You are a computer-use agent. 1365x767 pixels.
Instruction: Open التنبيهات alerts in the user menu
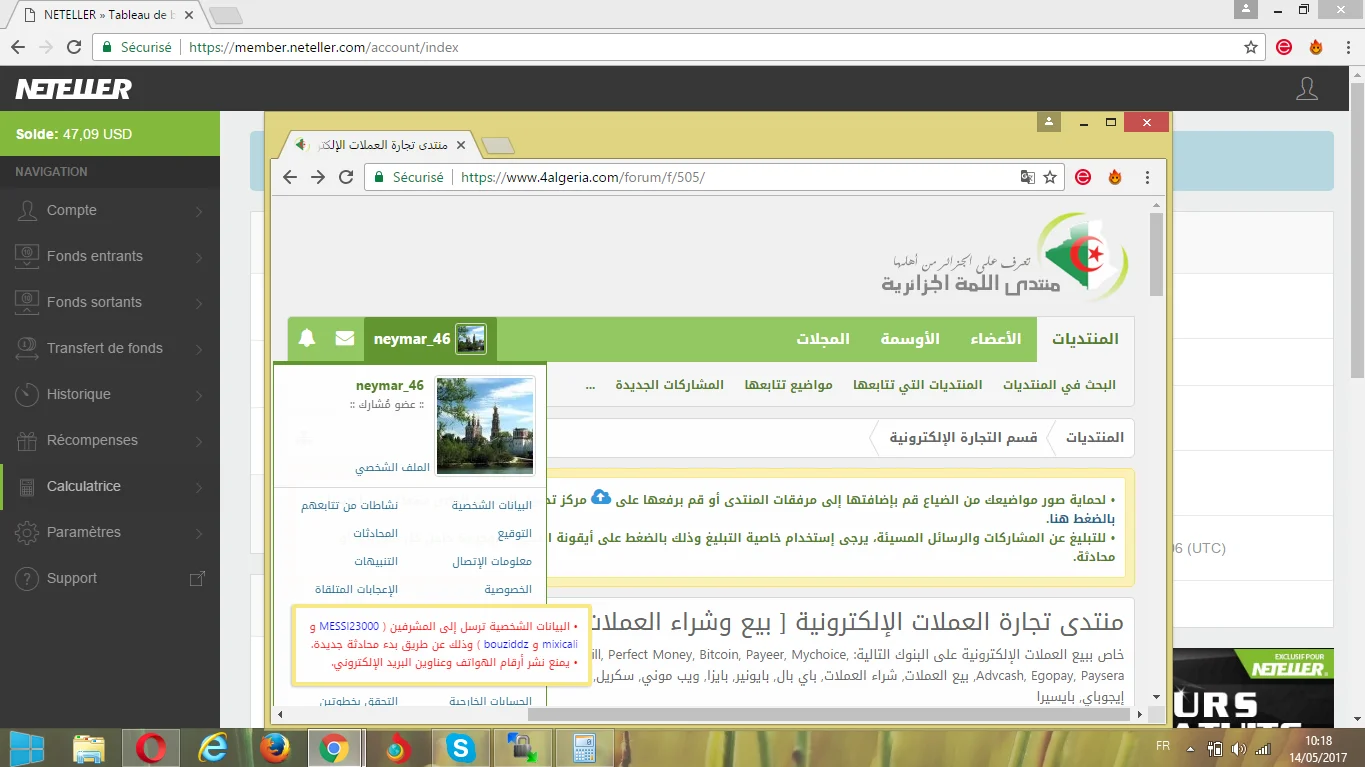click(x=376, y=562)
